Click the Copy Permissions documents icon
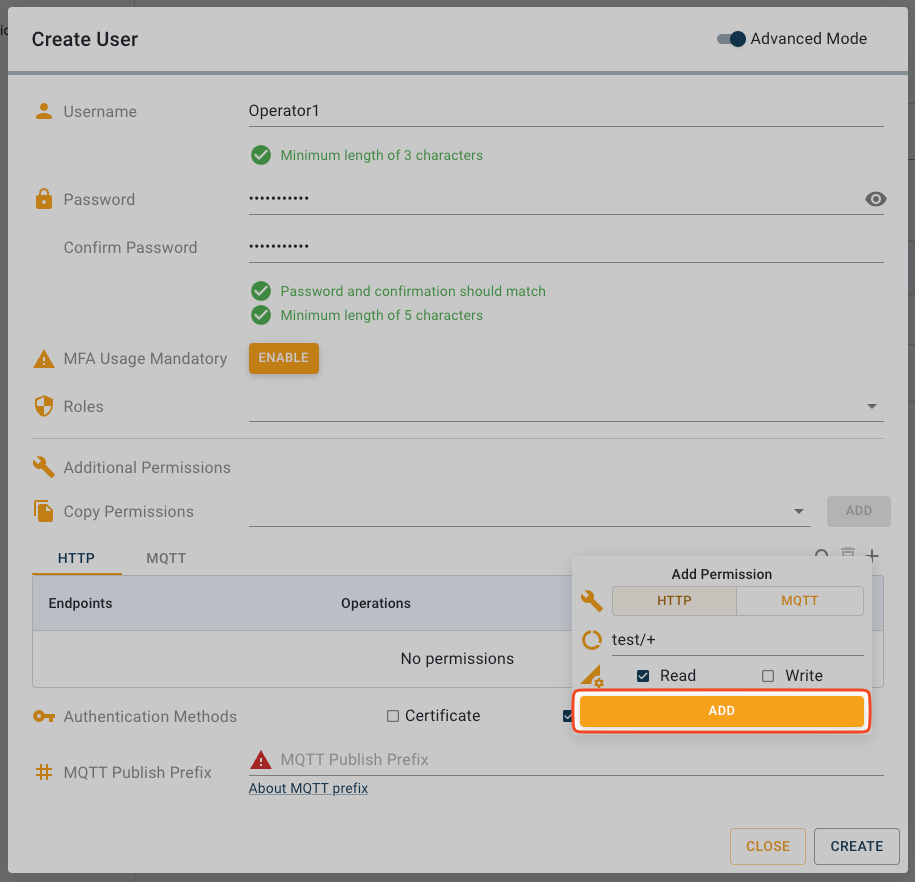This screenshot has height=882, width=915. (x=43, y=511)
